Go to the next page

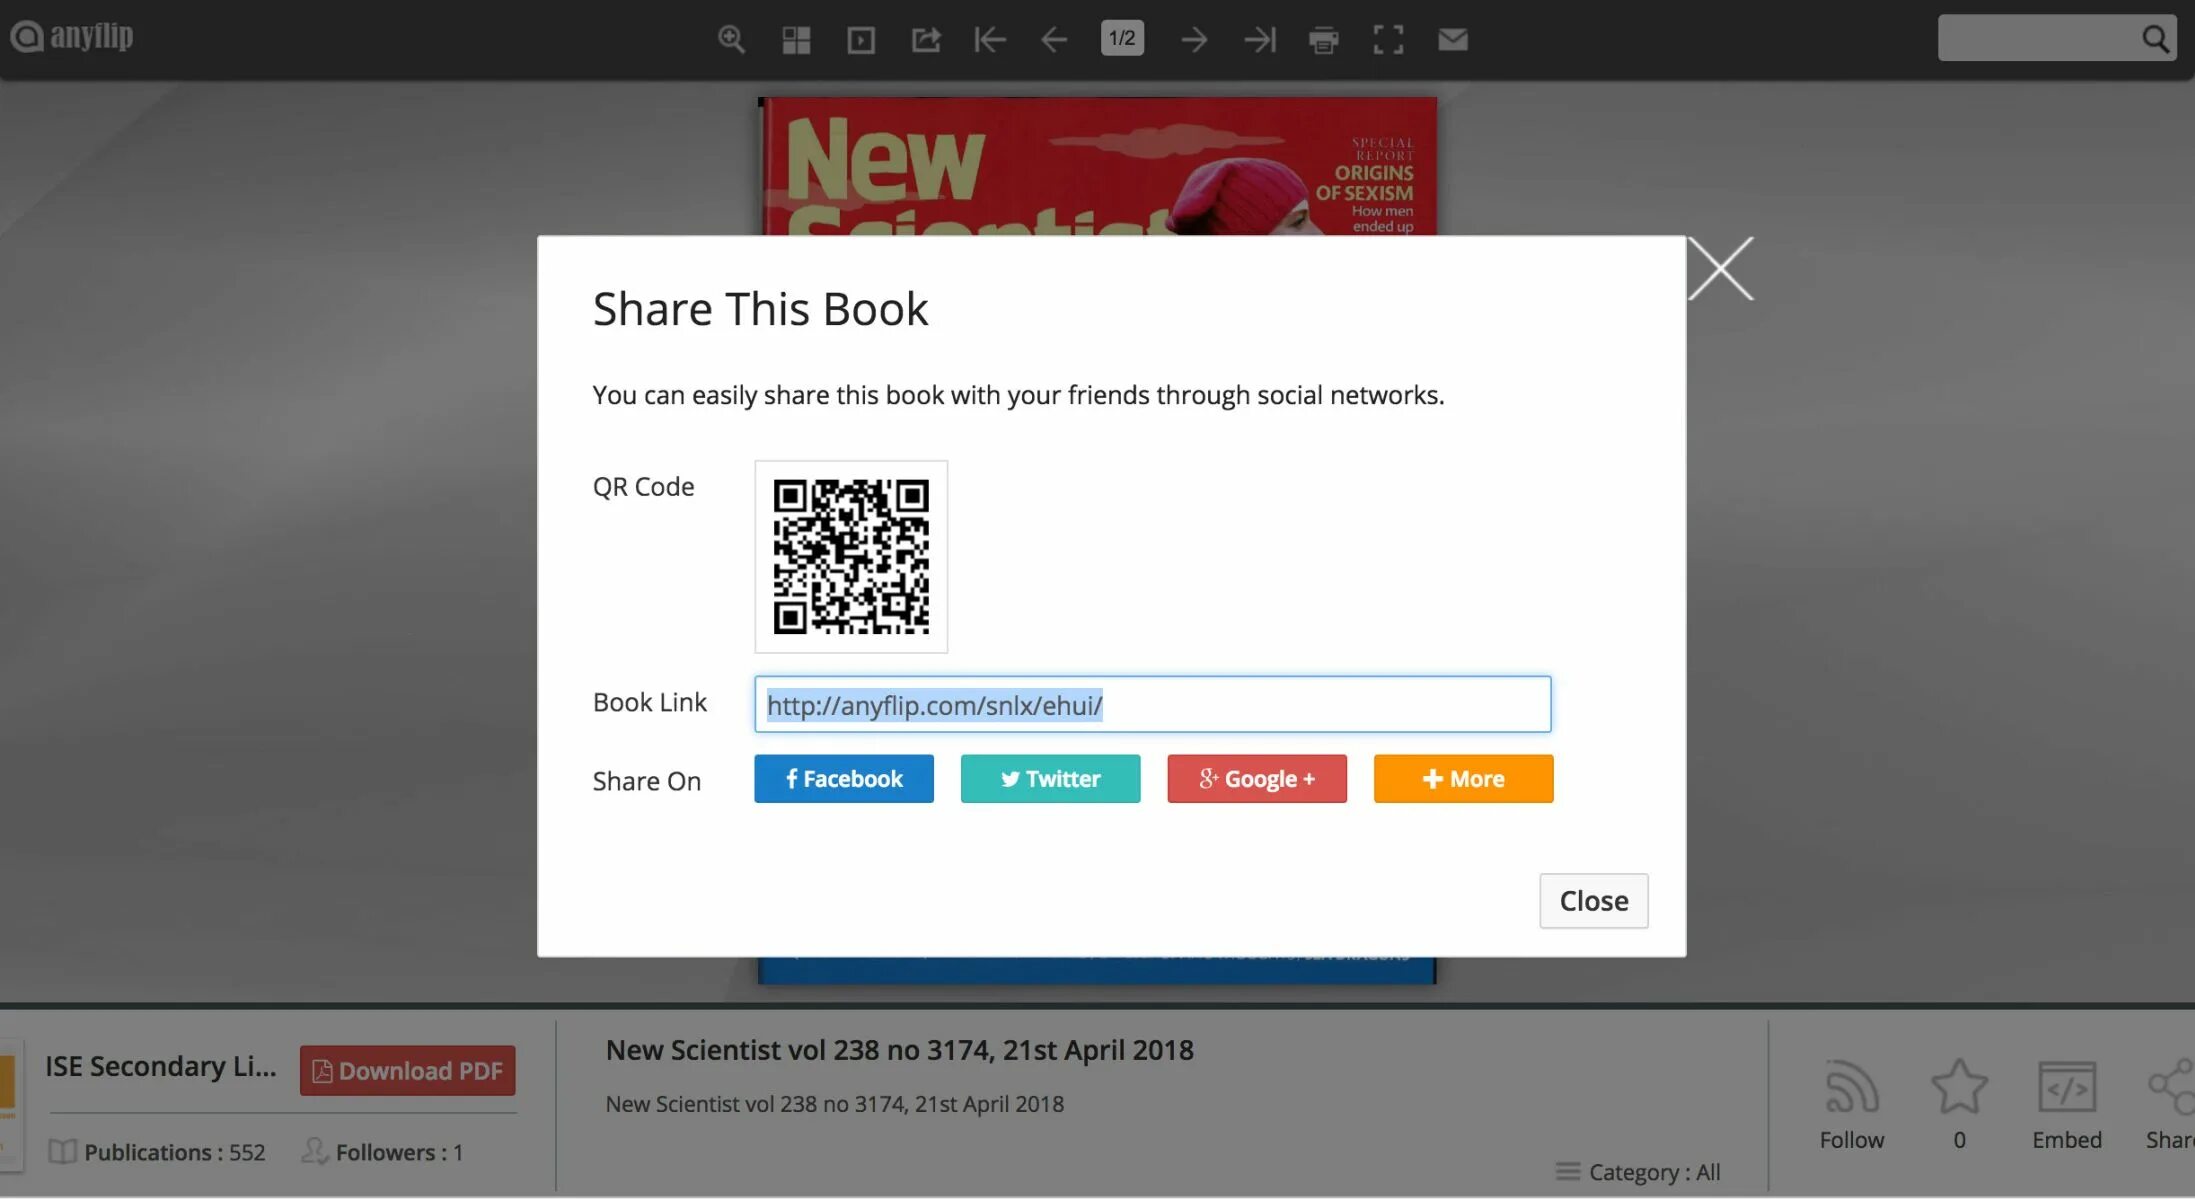click(1194, 40)
